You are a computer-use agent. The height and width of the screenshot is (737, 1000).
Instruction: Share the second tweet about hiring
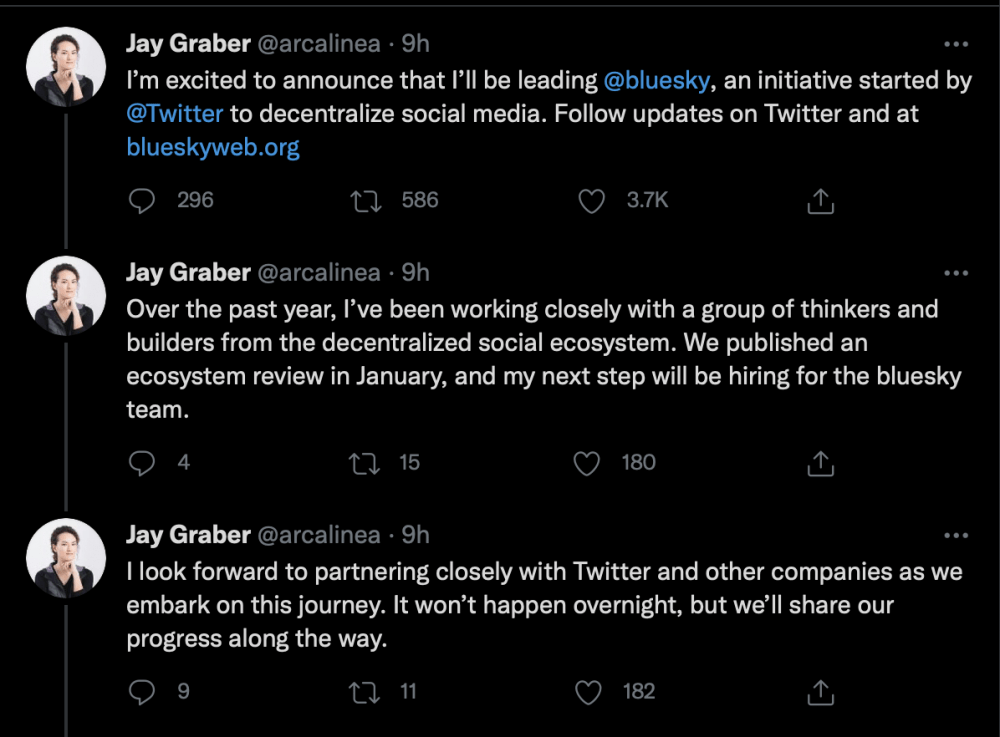(x=820, y=463)
